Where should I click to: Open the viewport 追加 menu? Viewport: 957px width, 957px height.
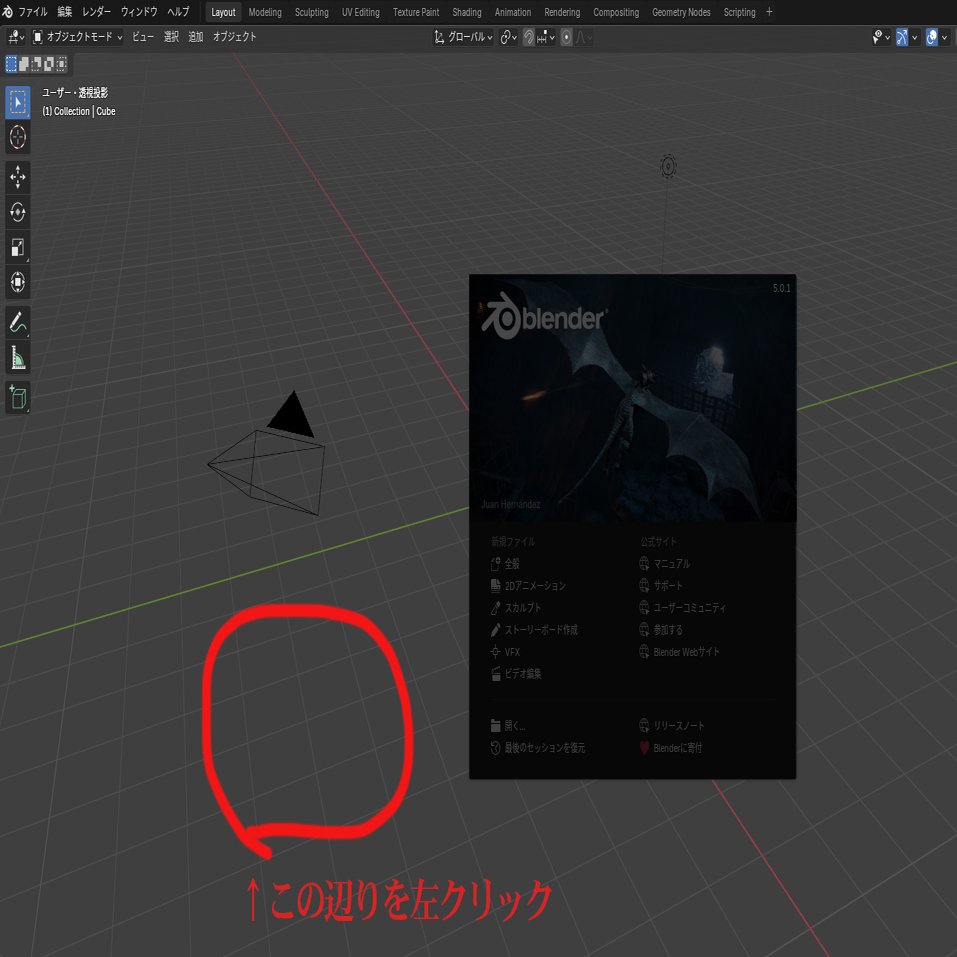pos(195,37)
